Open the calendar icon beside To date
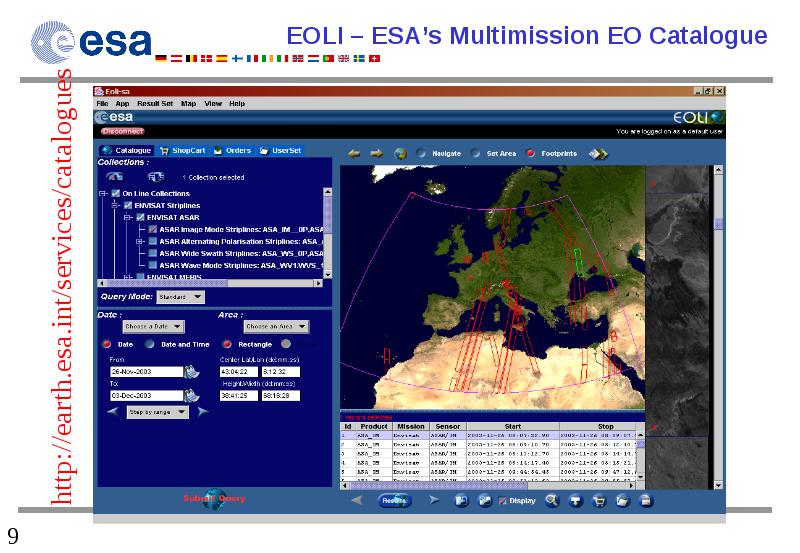800x553 pixels. 192,395
